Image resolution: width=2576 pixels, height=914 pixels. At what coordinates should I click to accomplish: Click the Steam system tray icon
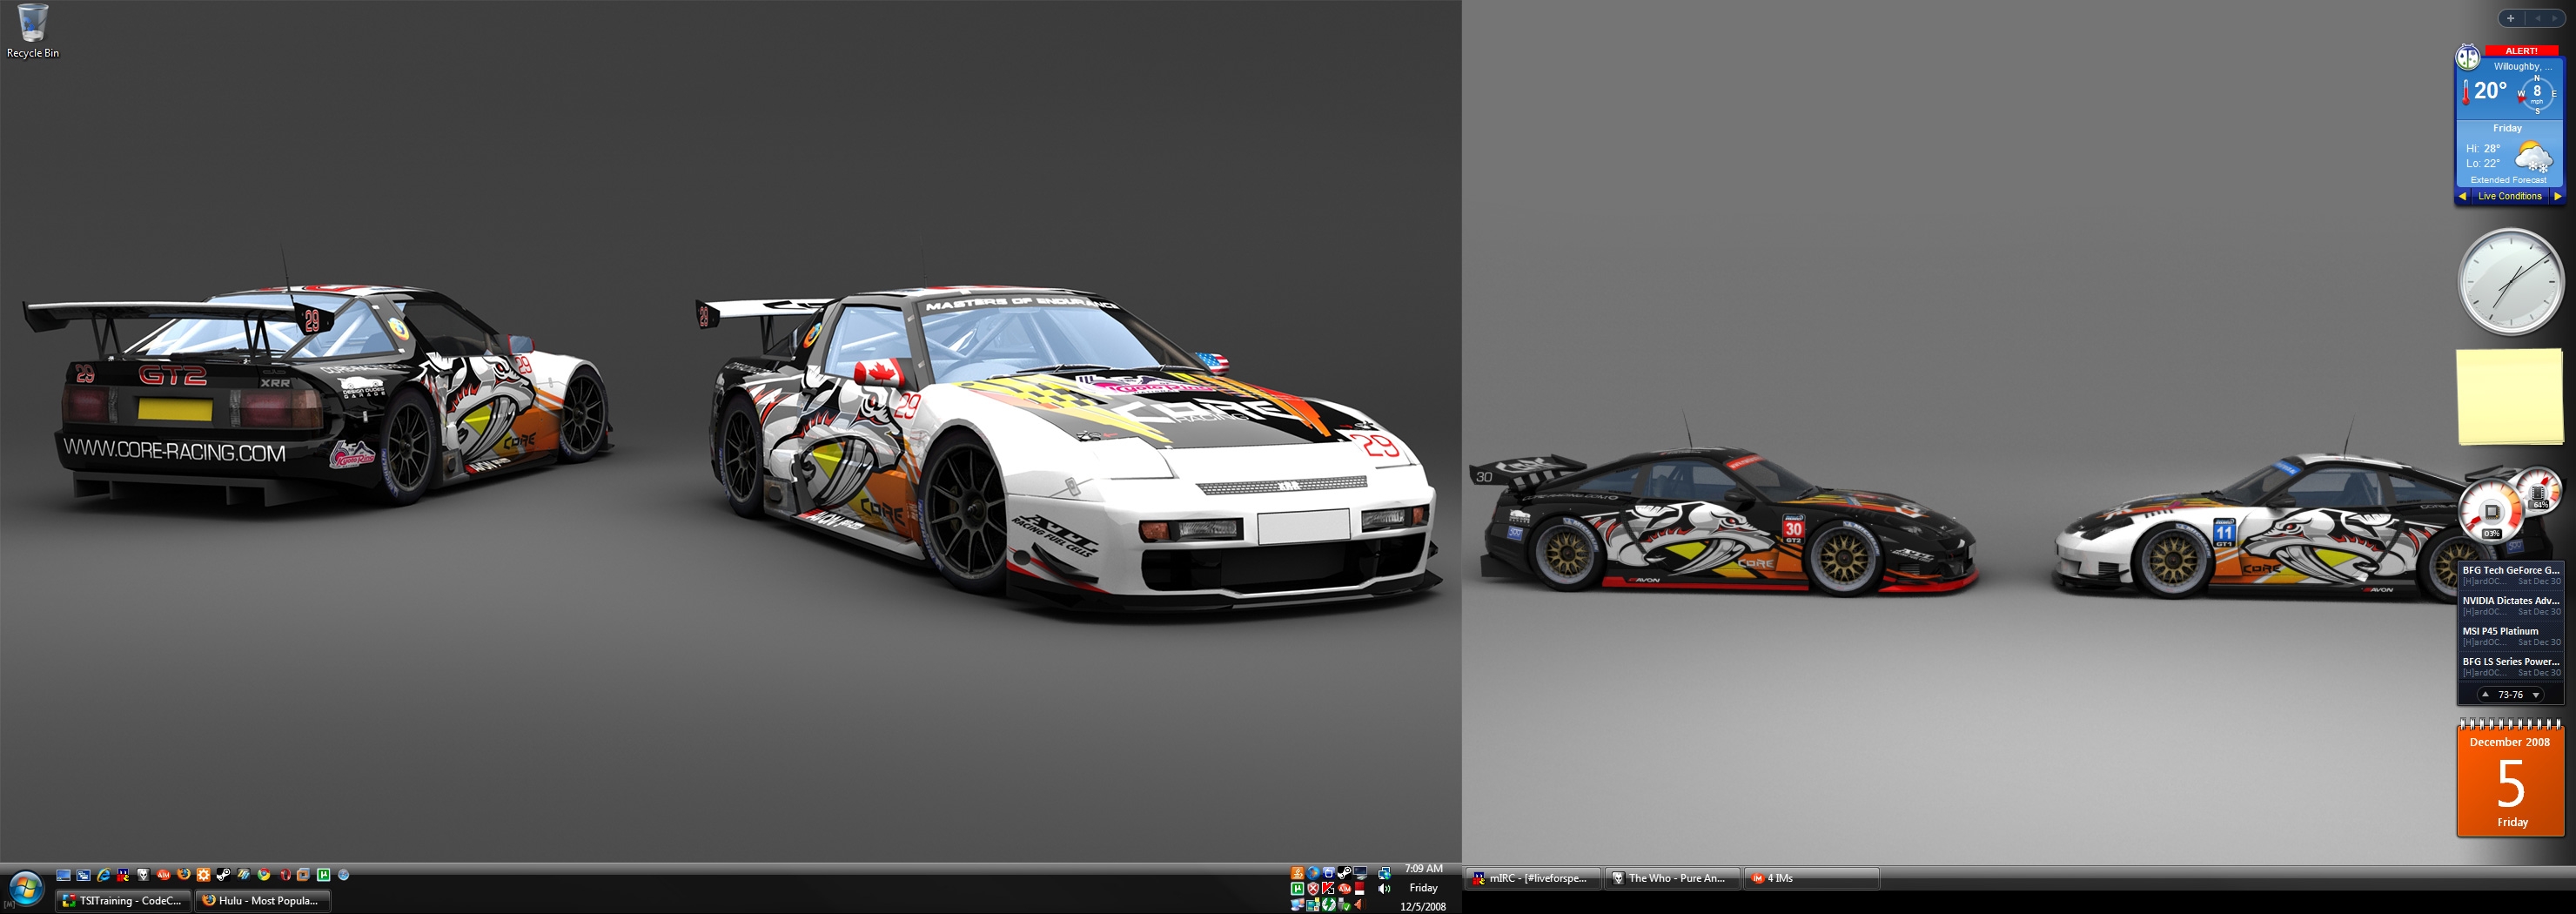pyautogui.click(x=1345, y=874)
